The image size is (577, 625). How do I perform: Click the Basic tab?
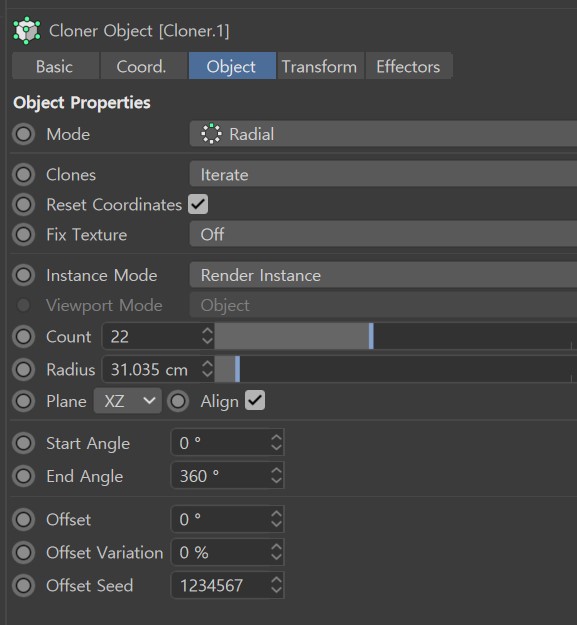point(55,66)
